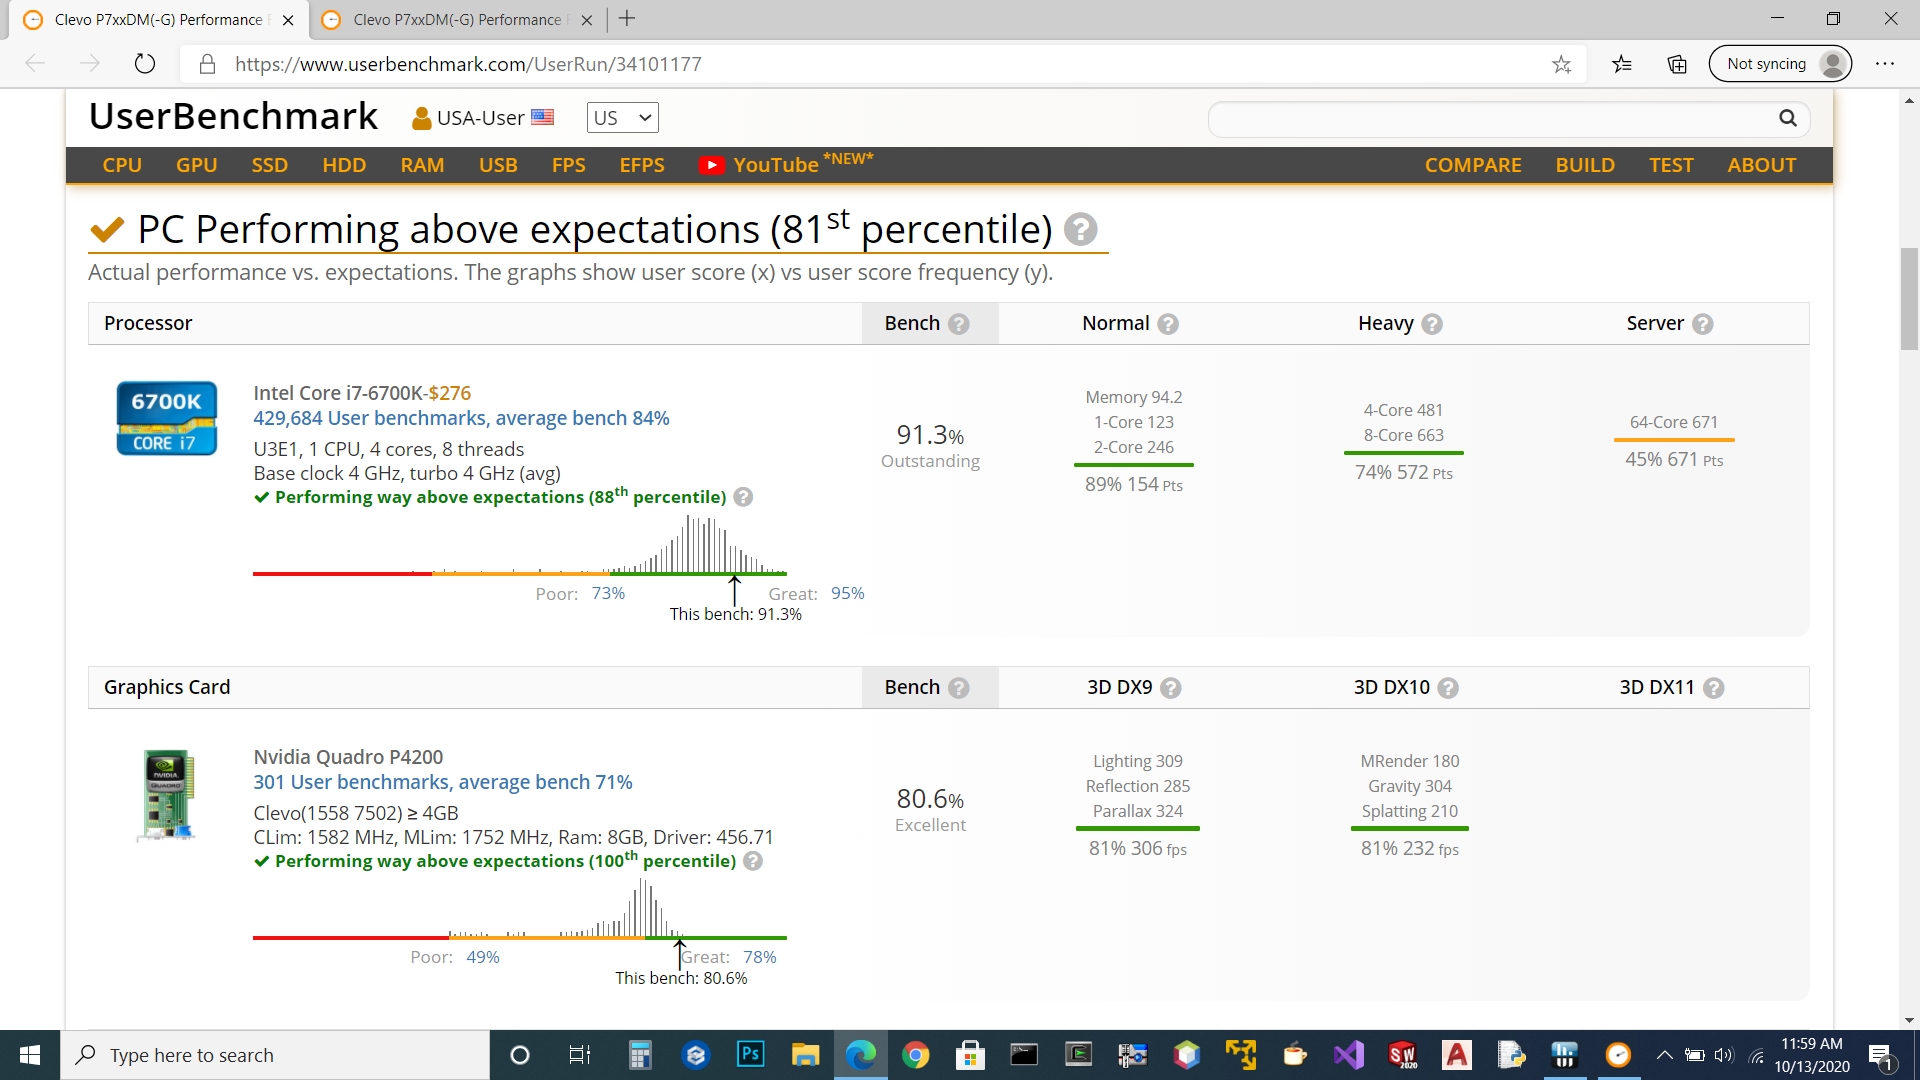Refresh the page with the reload button
Viewport: 1920px width, 1080px height.
point(145,64)
